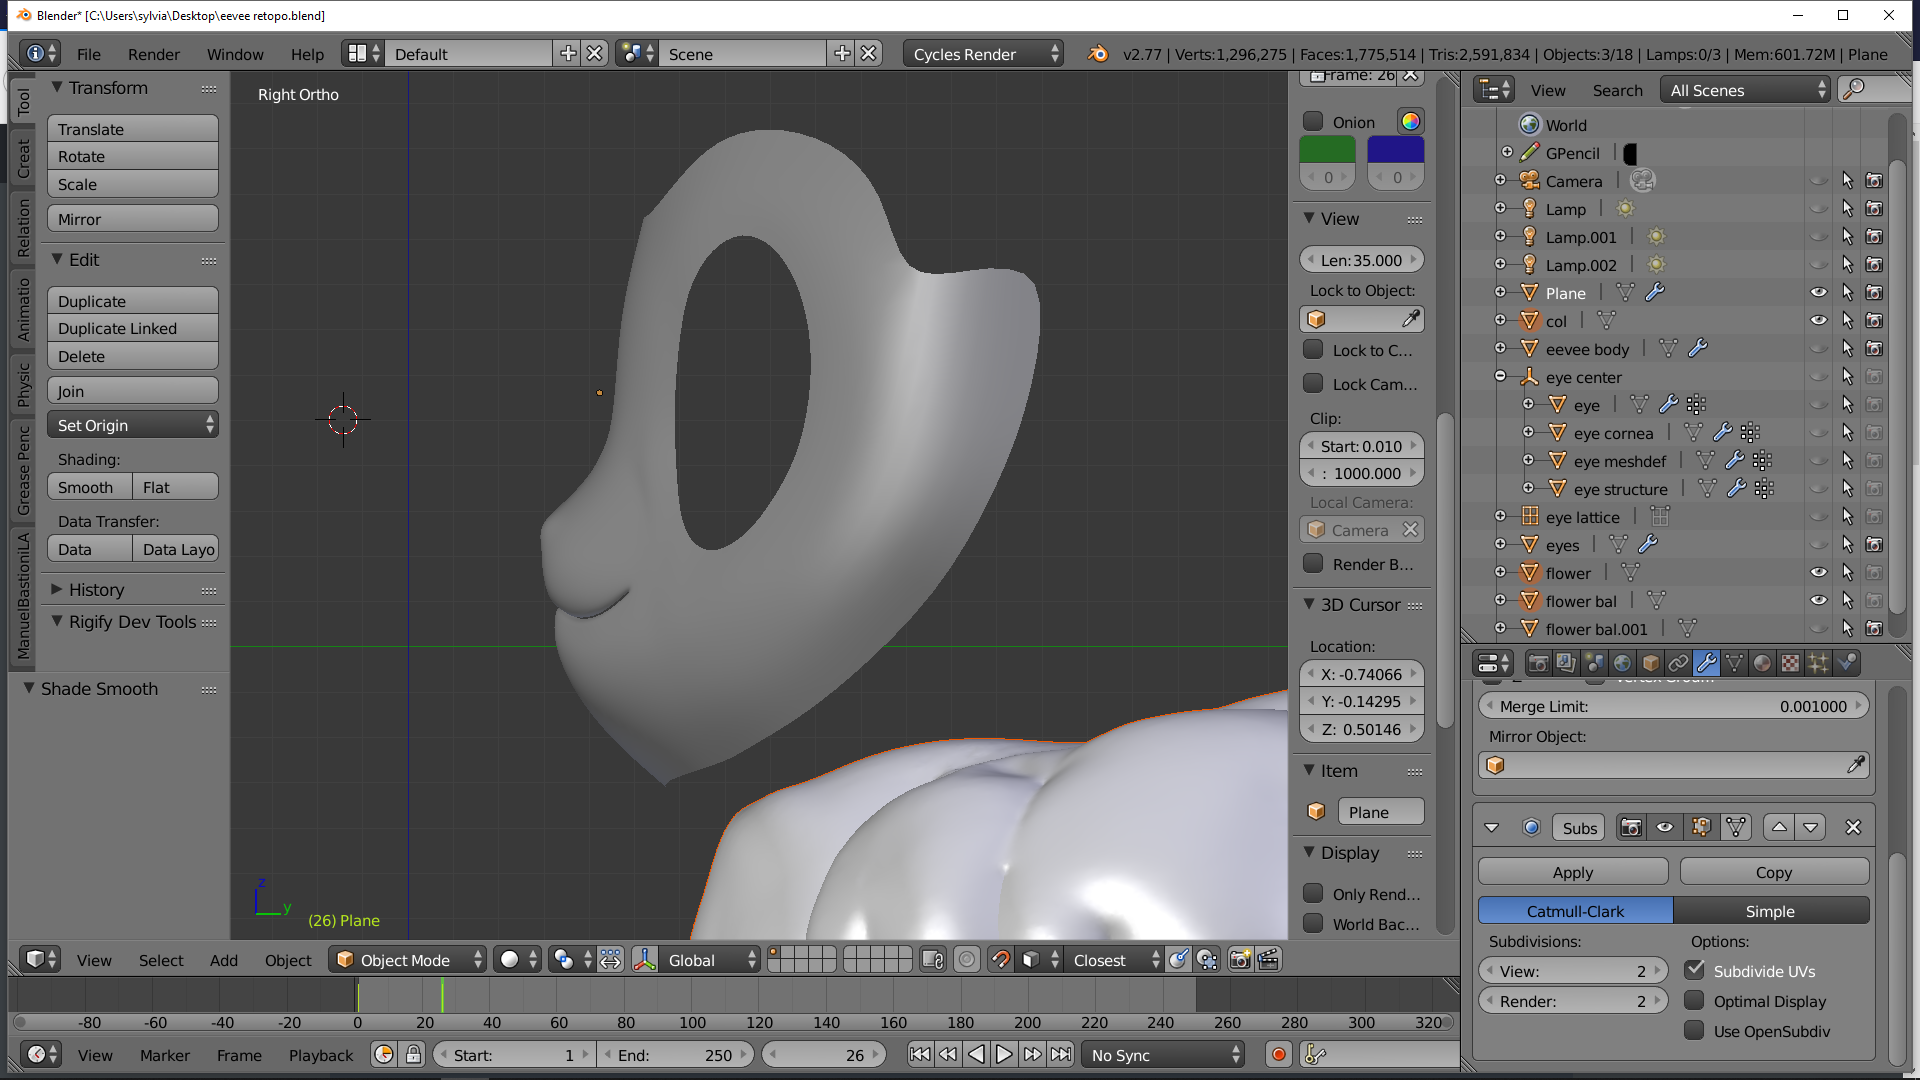This screenshot has height=1080, width=1920.
Task: Uncheck the Subdivide UVs option
Action: click(1695, 971)
